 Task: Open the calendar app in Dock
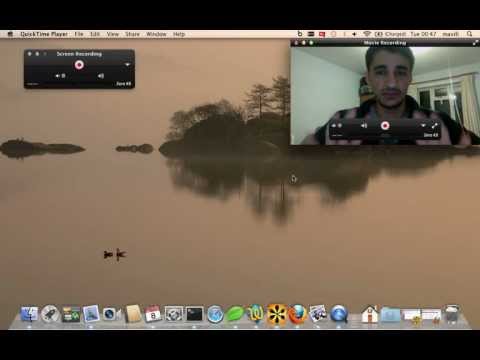click(x=153, y=314)
